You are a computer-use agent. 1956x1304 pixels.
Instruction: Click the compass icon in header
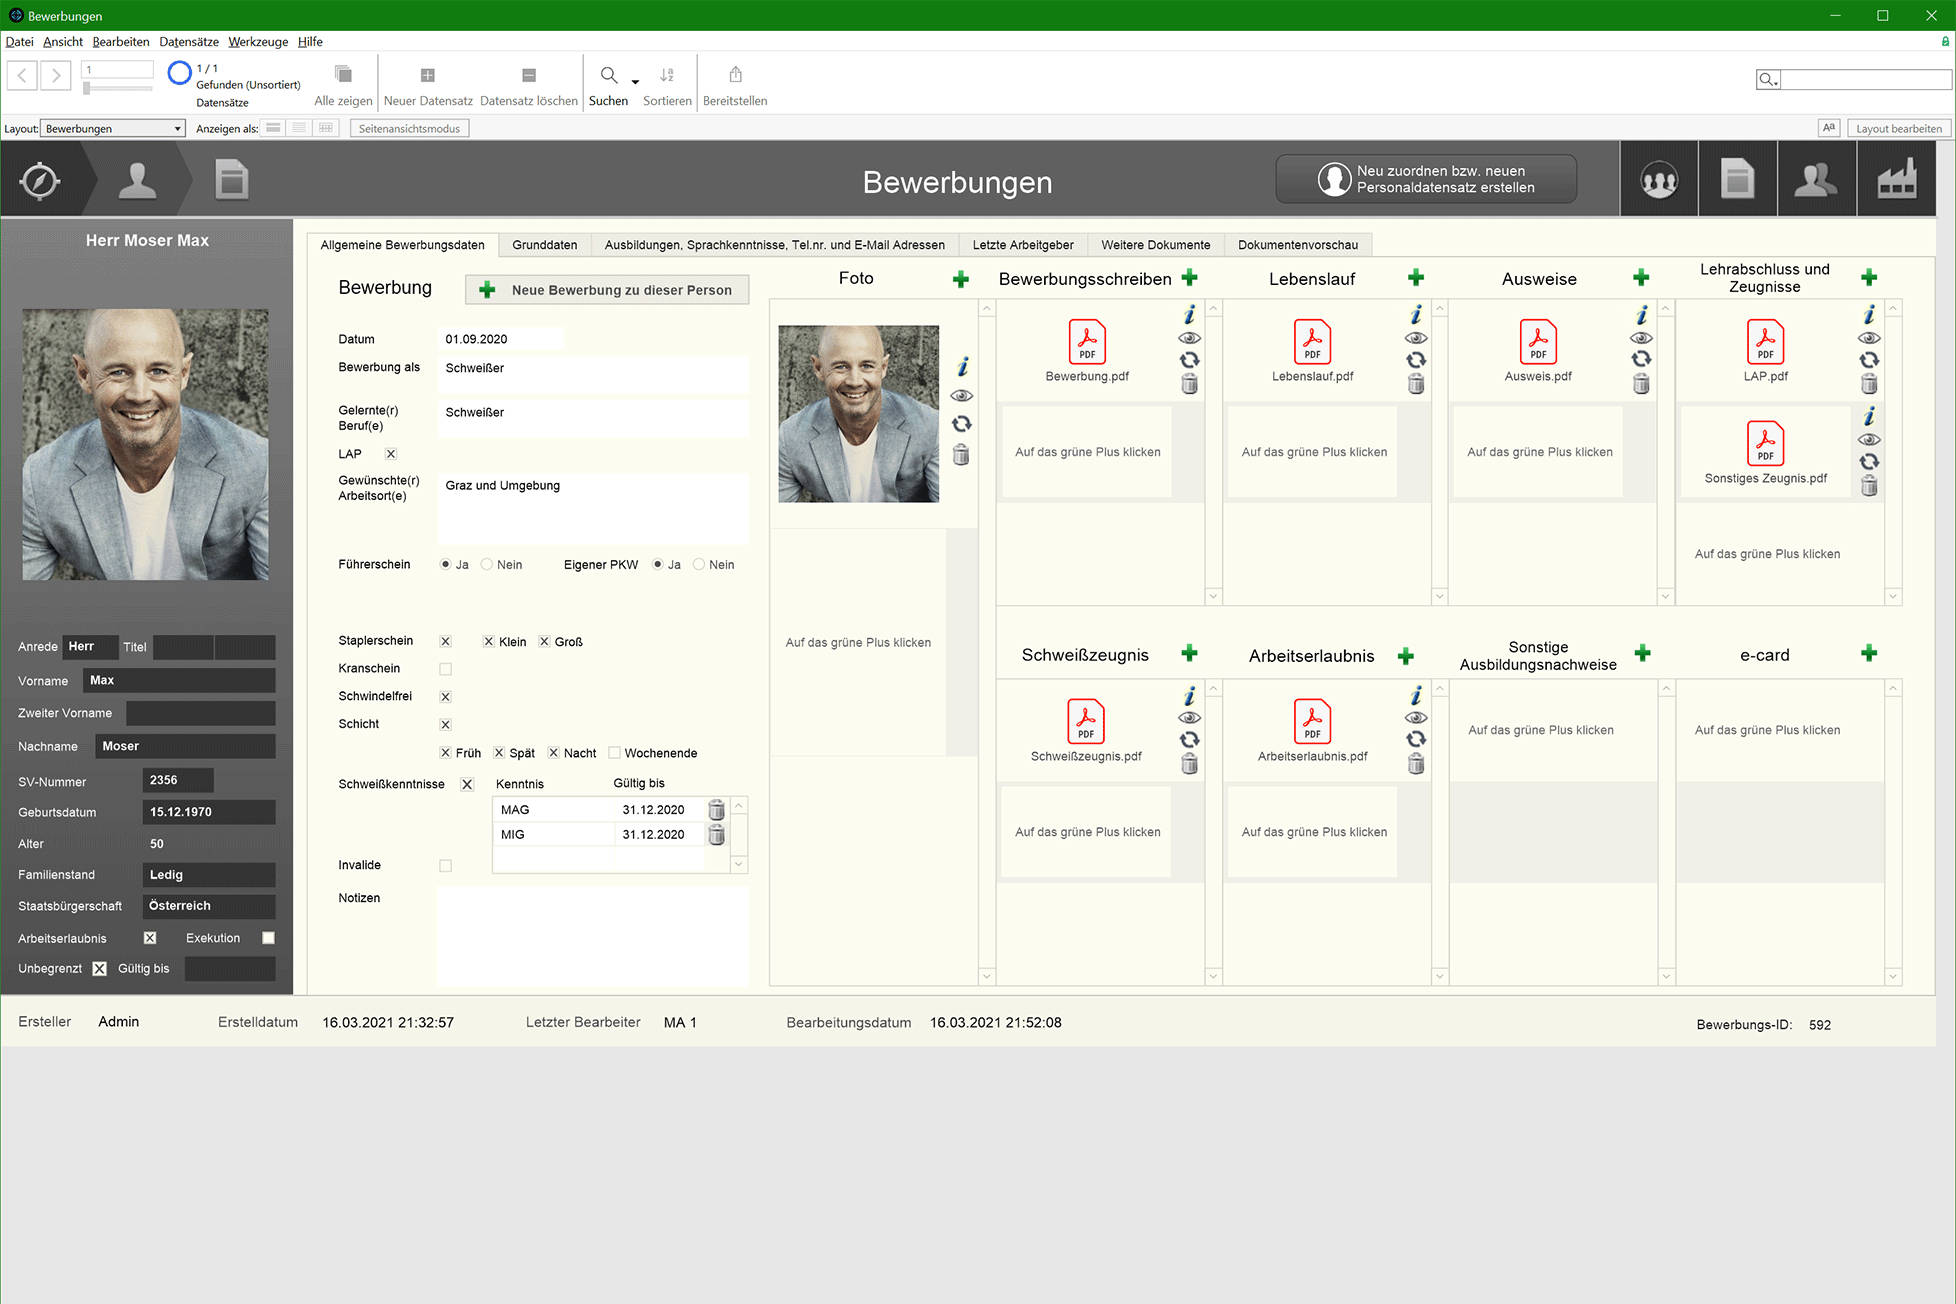pos(40,181)
